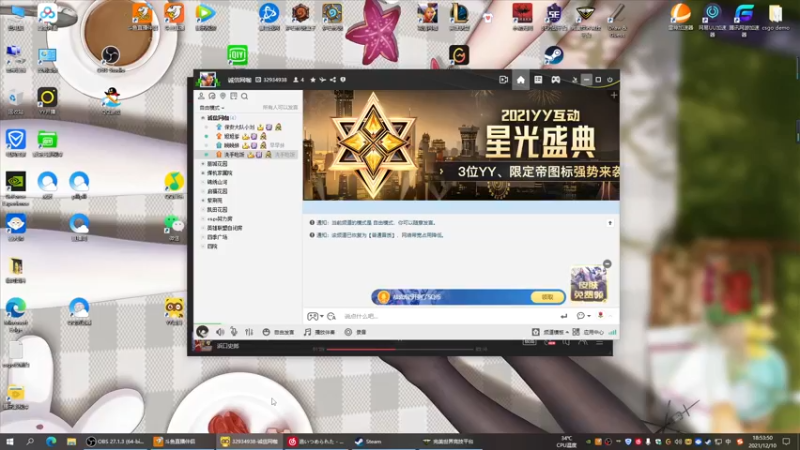Dismiss the floating promo thumbnail
This screenshot has width=800, height=450.
click(607, 264)
